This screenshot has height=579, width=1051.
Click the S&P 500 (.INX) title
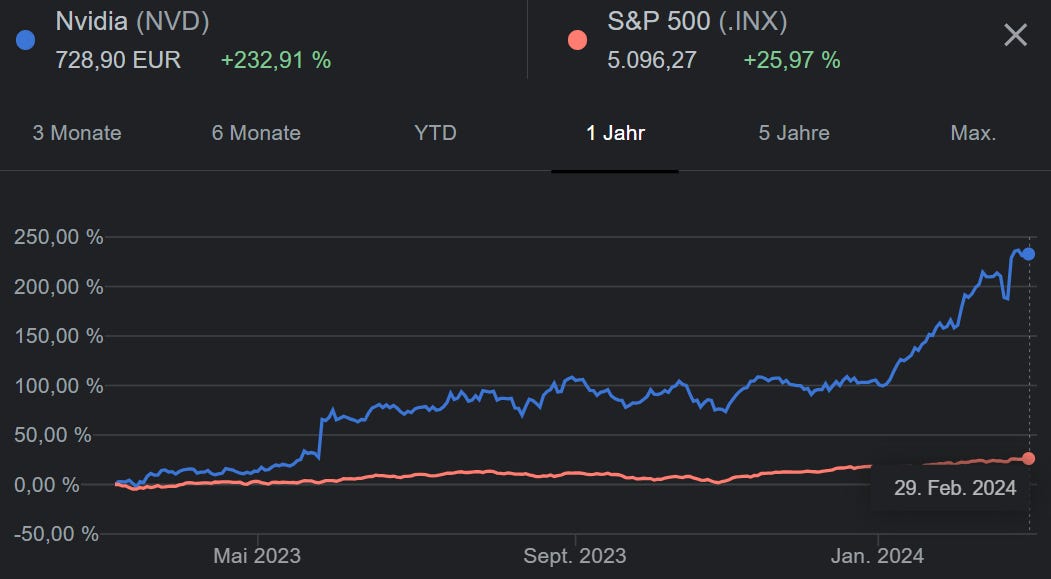click(697, 21)
